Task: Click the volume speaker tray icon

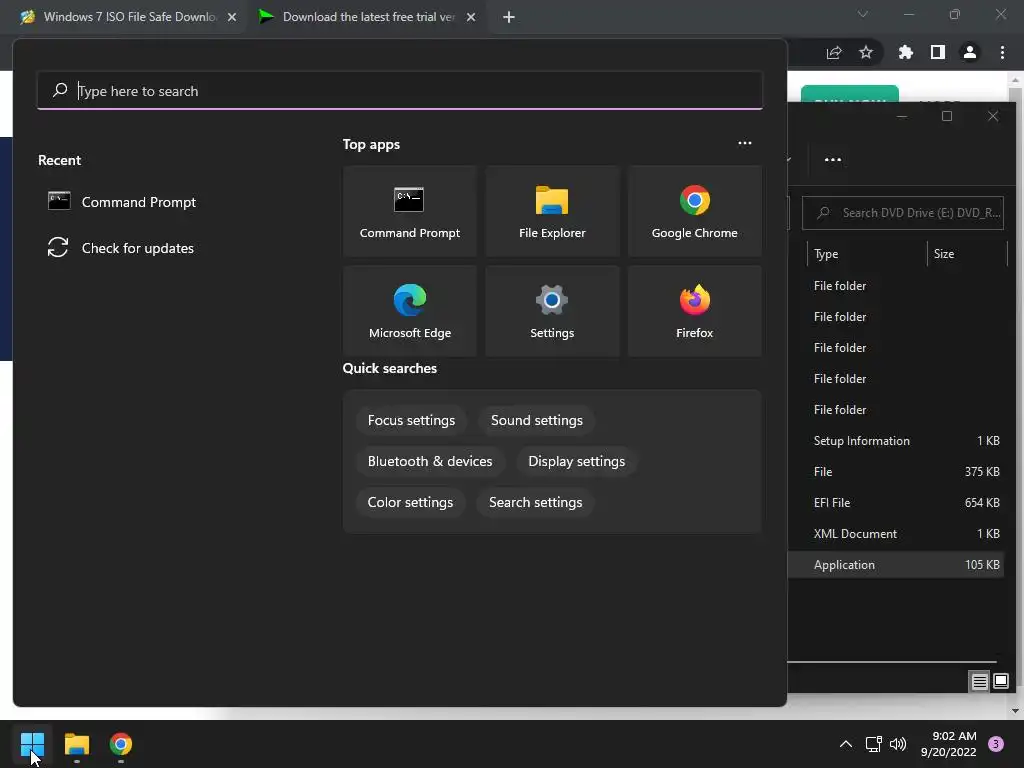Action: [x=898, y=744]
